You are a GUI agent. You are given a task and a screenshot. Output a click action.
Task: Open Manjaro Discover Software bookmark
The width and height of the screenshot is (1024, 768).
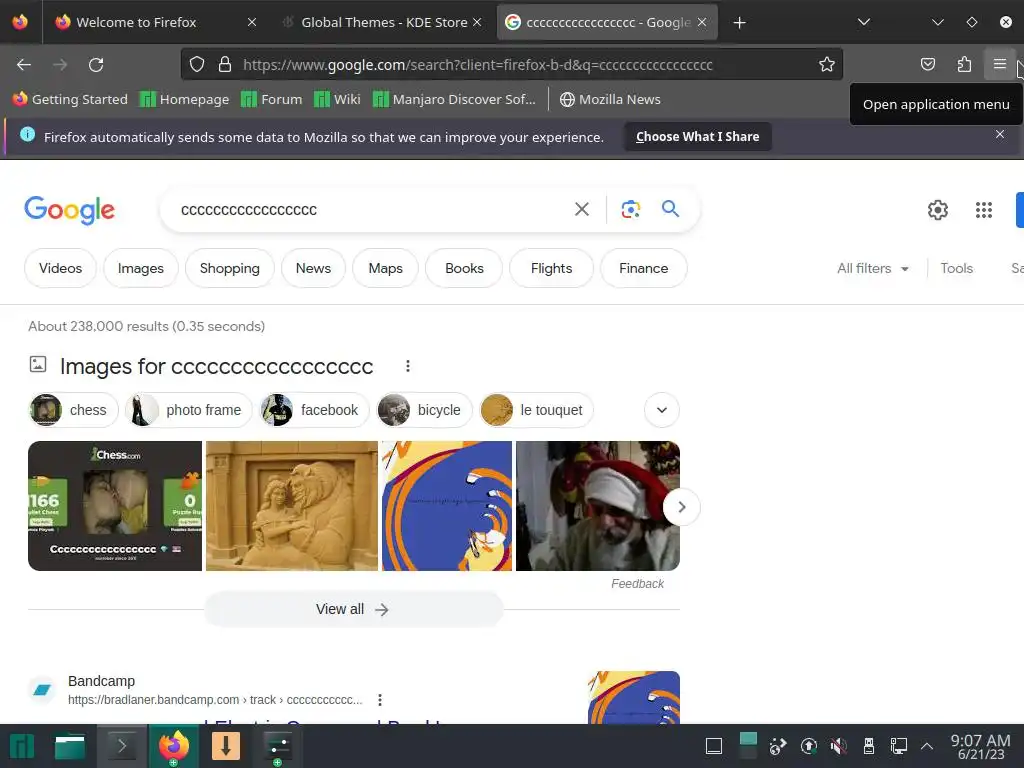click(455, 99)
